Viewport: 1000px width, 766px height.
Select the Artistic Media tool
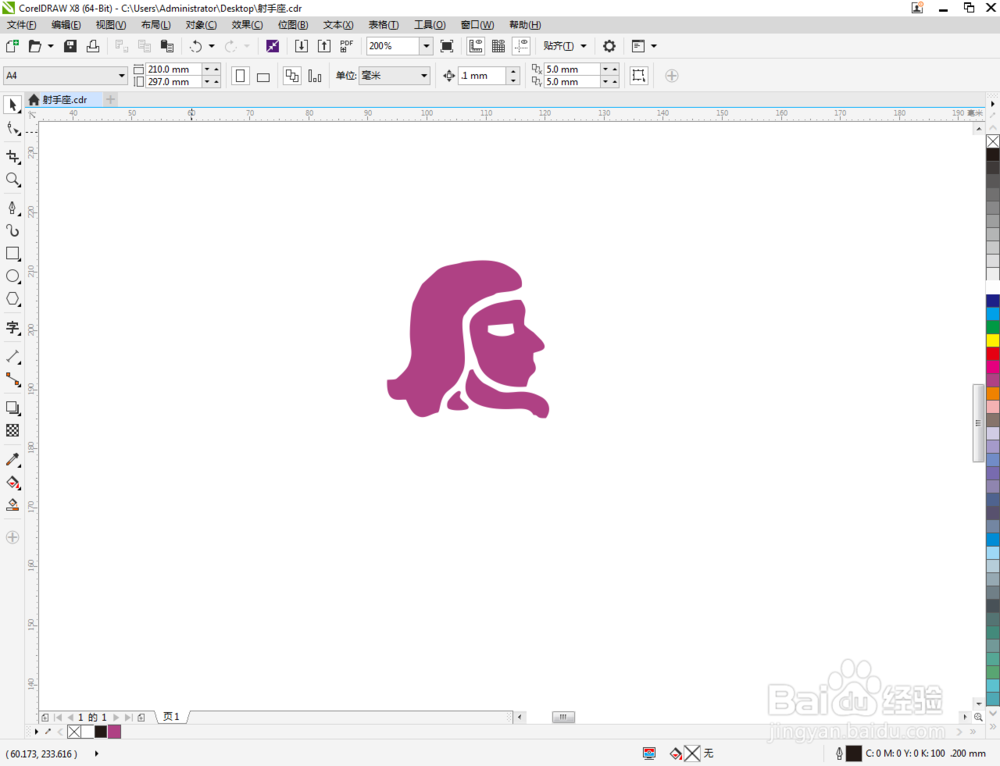point(12,230)
